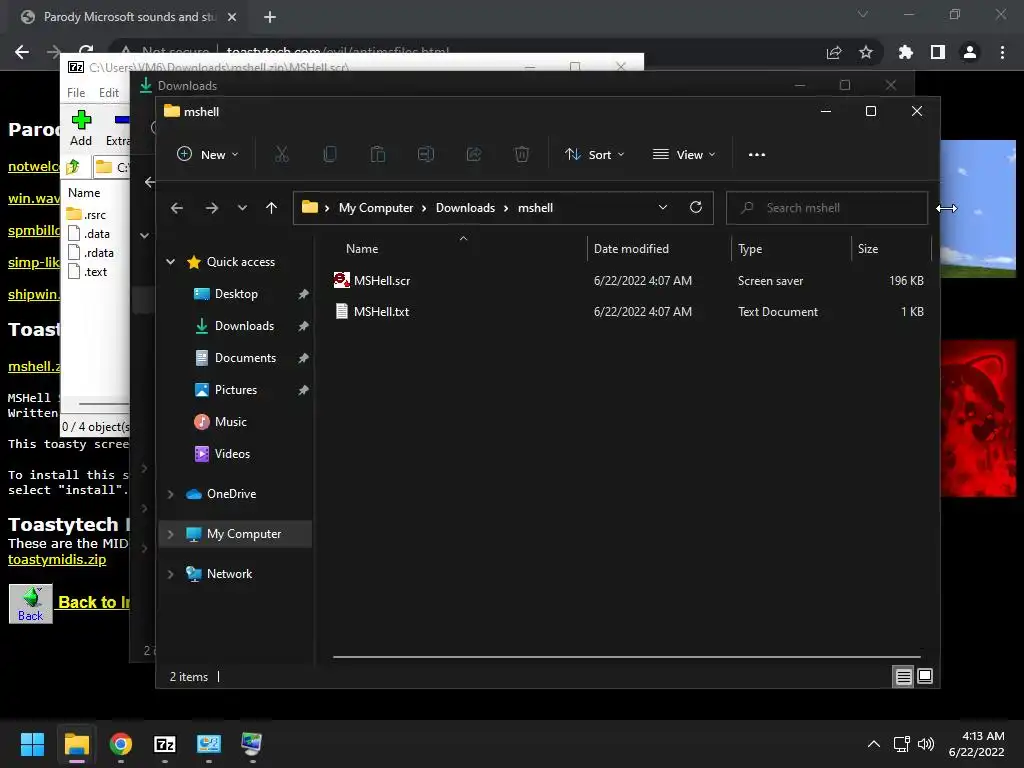Expand address bar history dropdown
The height and width of the screenshot is (768, 1024).
pyautogui.click(x=663, y=207)
